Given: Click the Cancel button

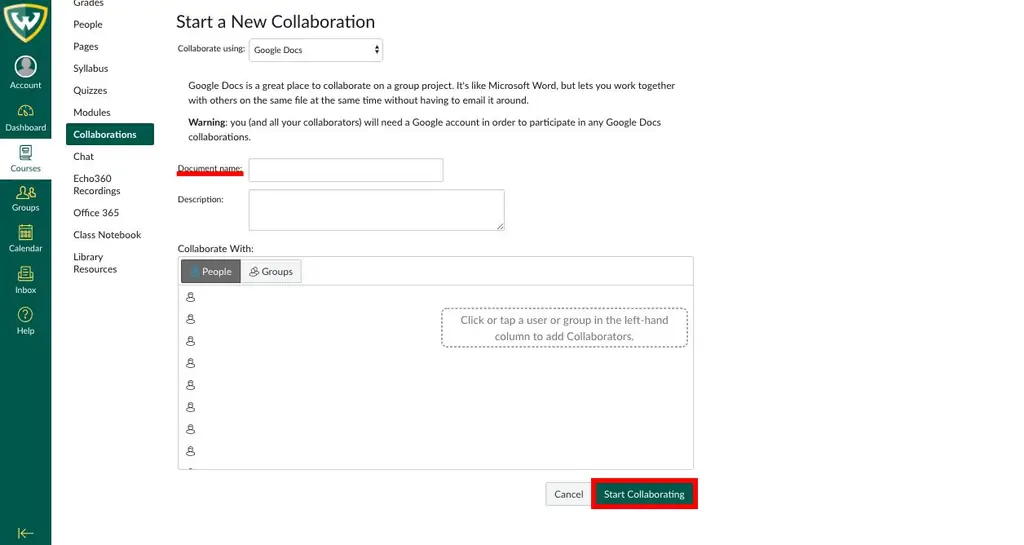Looking at the screenshot, I should (568, 494).
